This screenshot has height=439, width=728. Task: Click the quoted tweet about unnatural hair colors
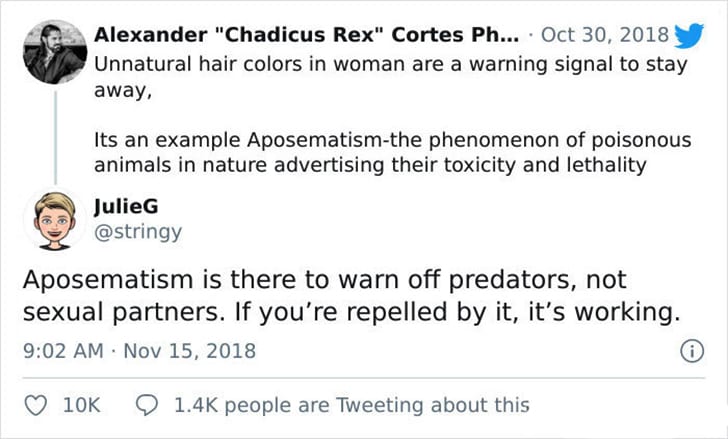point(391,77)
